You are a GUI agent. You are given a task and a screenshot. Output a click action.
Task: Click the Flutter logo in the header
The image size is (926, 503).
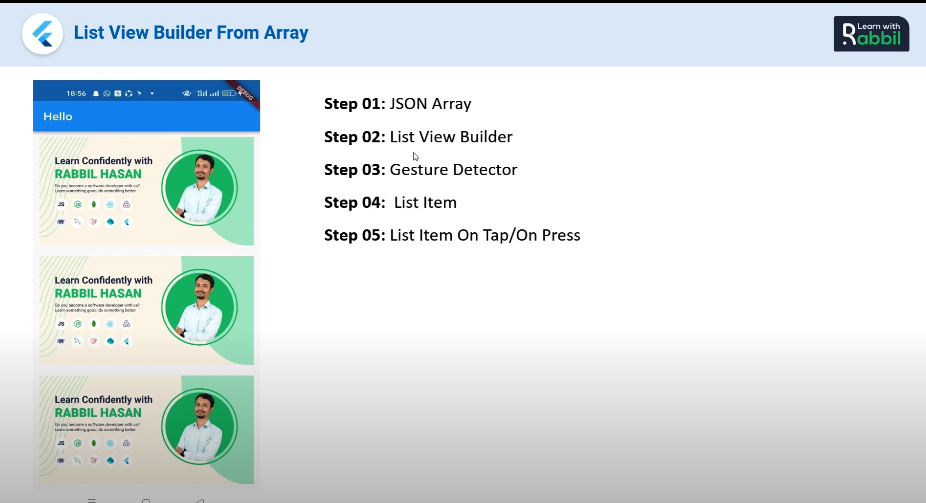click(42, 34)
